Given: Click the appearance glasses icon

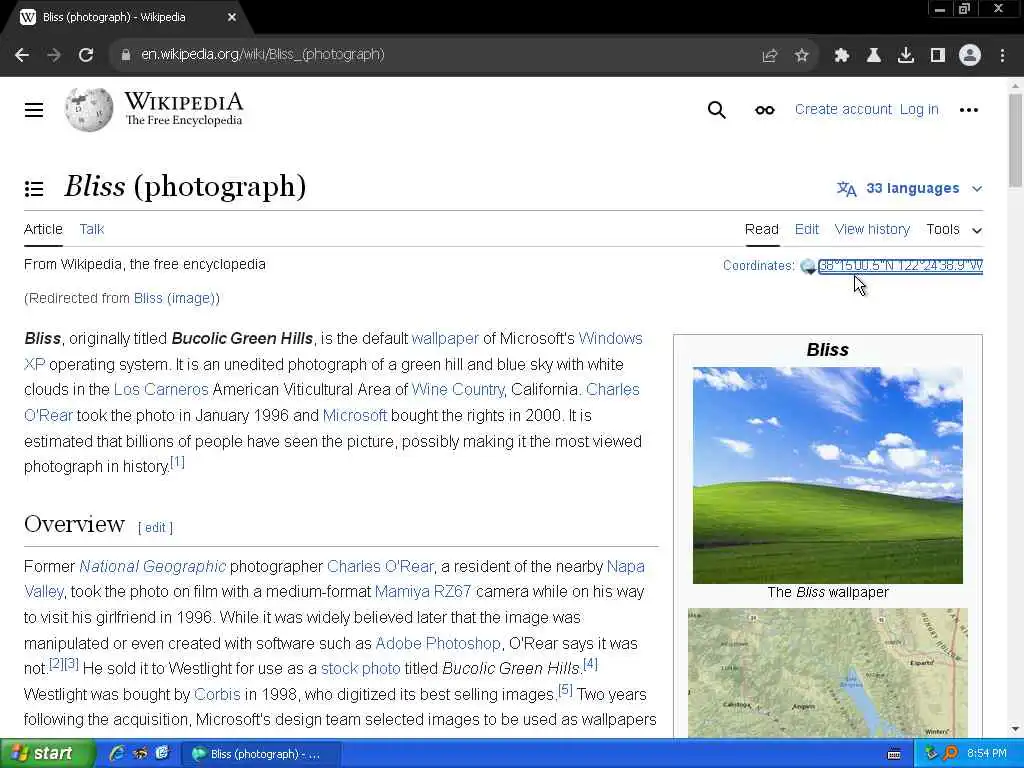Looking at the screenshot, I should (x=764, y=110).
